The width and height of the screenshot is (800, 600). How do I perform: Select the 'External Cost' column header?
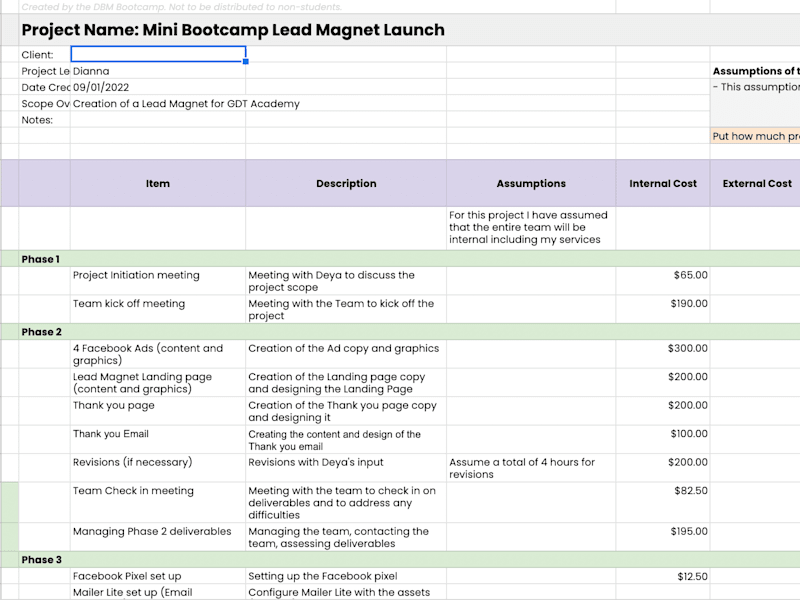tap(757, 184)
